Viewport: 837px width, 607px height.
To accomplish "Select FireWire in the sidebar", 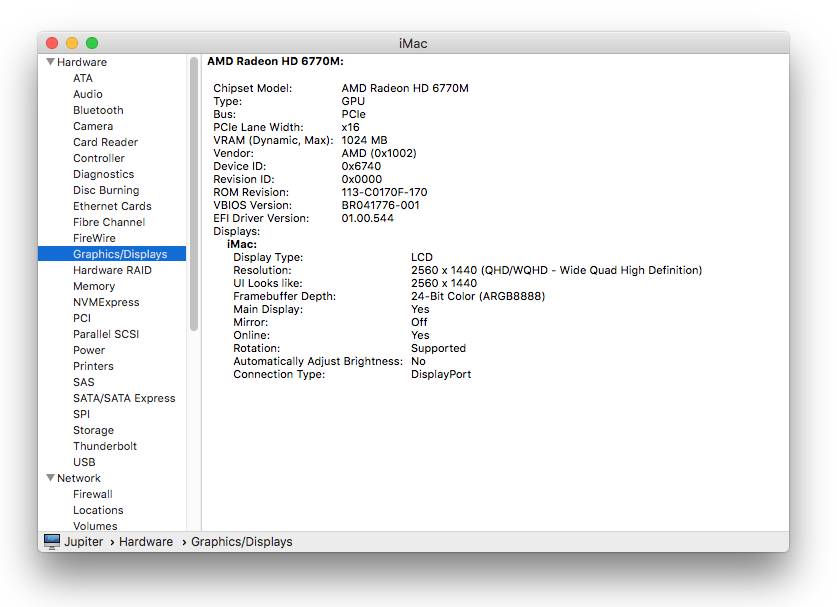I will (x=94, y=238).
